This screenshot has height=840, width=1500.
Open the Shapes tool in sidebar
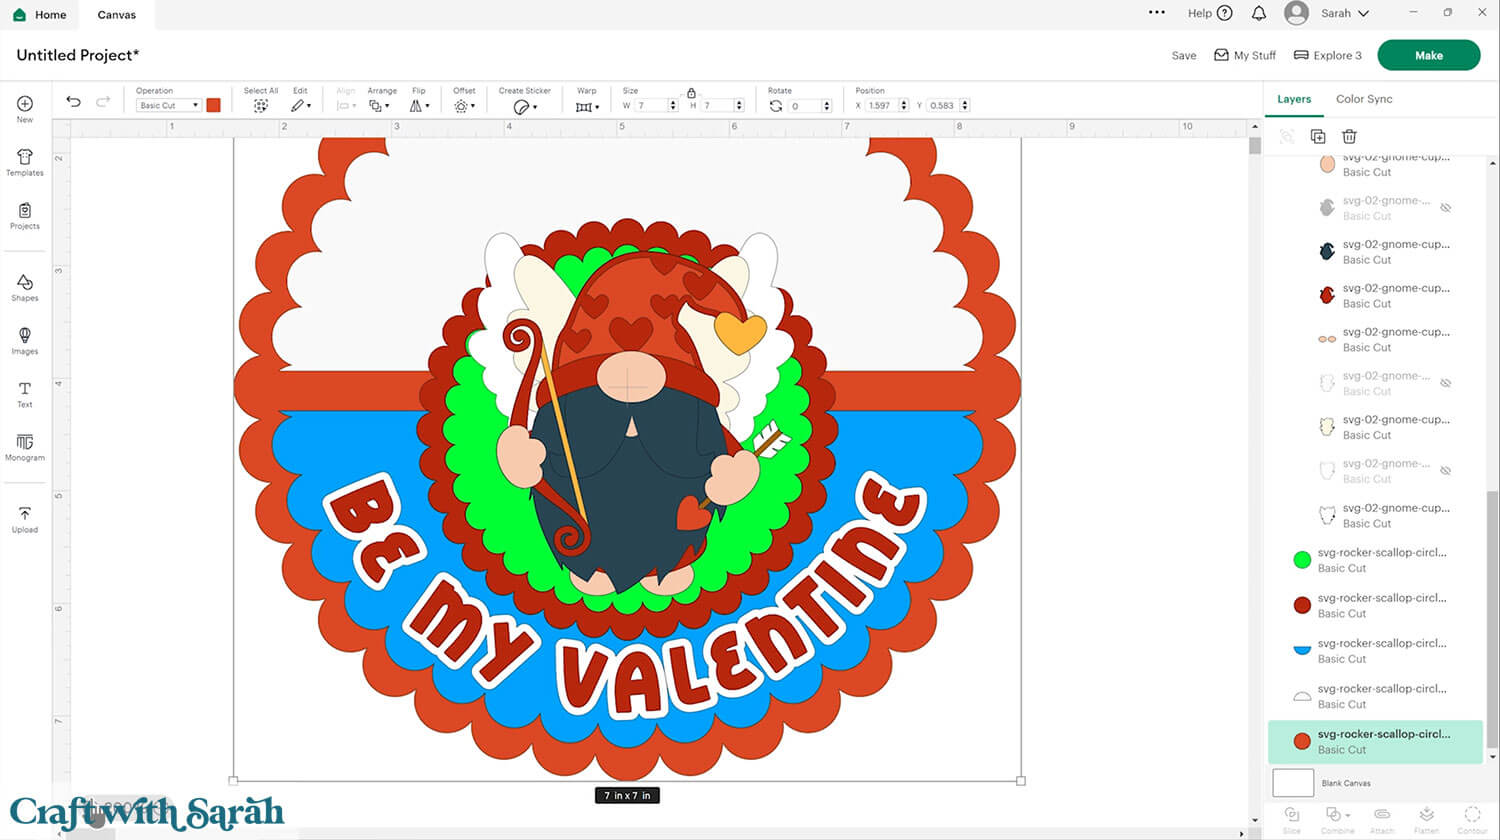pyautogui.click(x=25, y=286)
